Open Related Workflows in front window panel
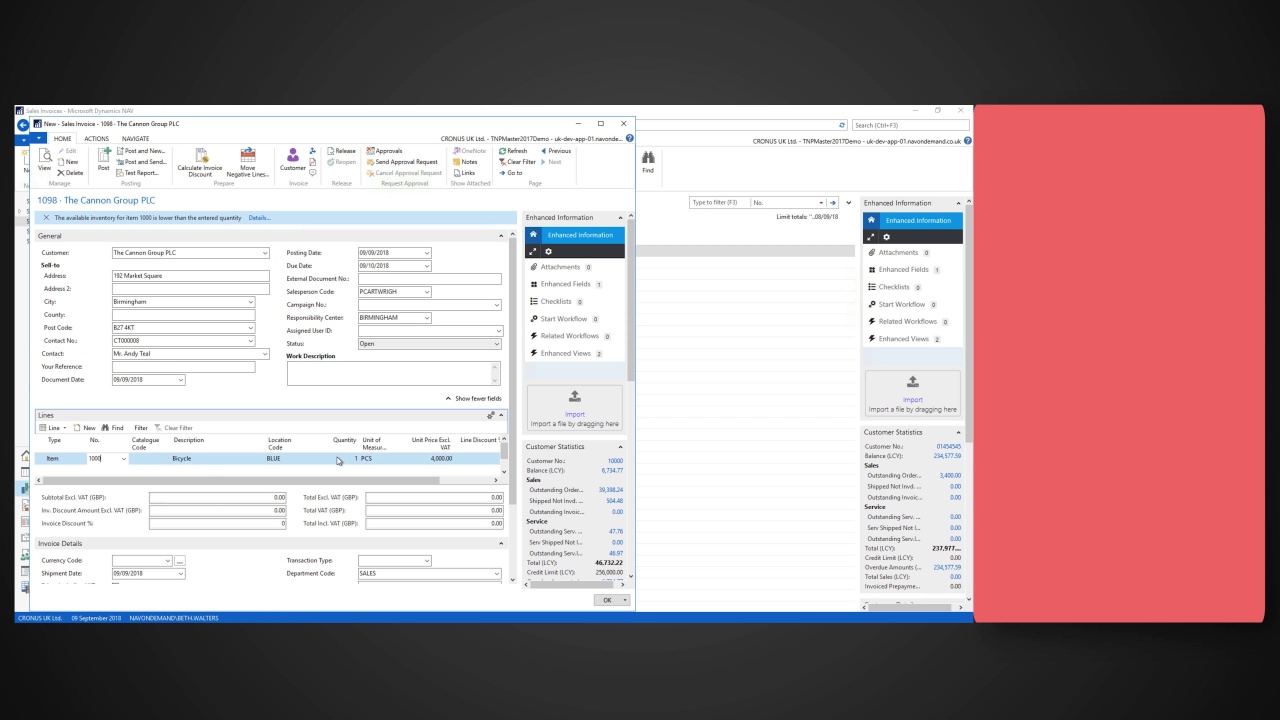Viewport: 1280px width, 720px height. [570, 335]
